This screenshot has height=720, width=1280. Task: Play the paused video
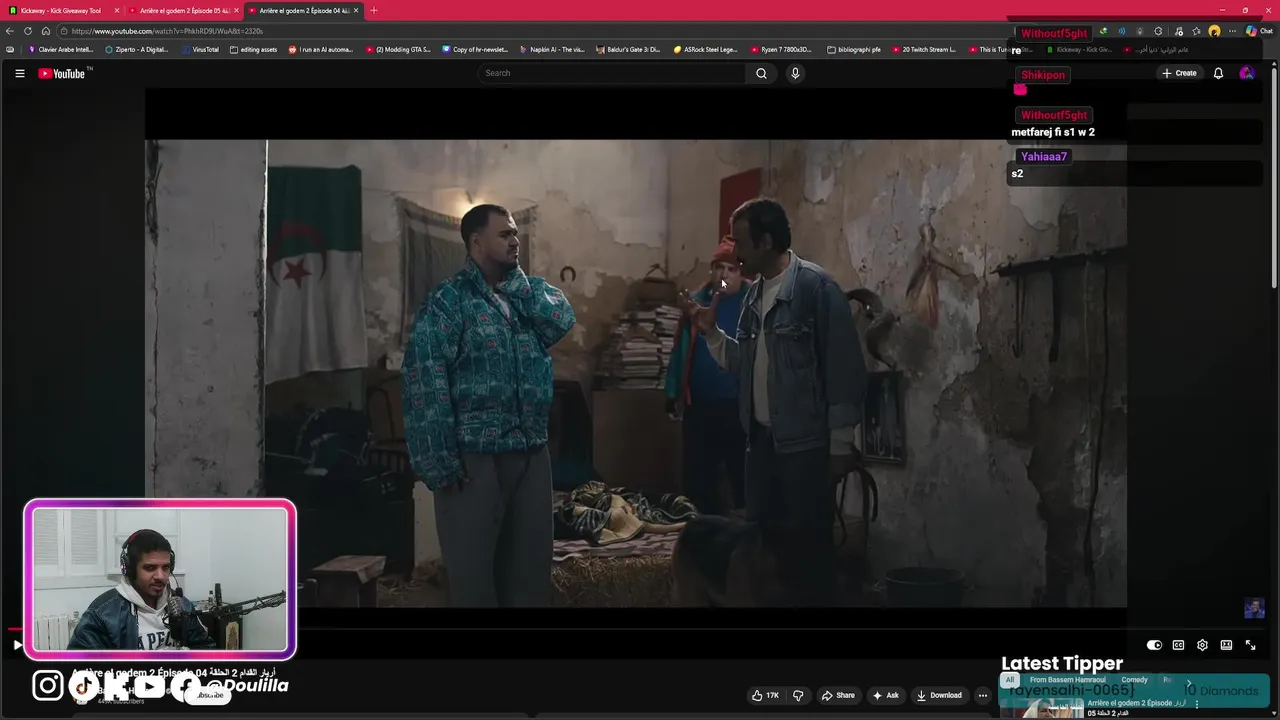coord(17,645)
